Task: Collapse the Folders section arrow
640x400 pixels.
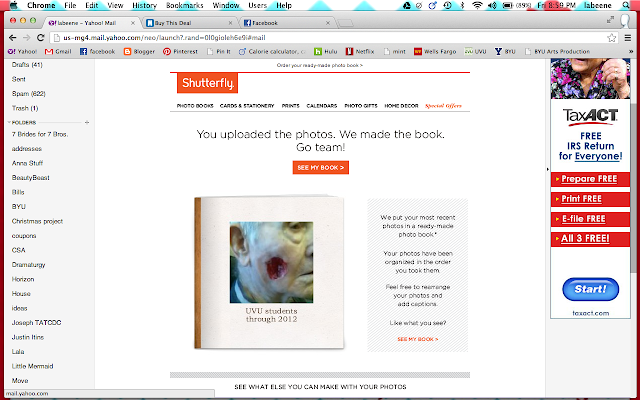Action: point(9,122)
